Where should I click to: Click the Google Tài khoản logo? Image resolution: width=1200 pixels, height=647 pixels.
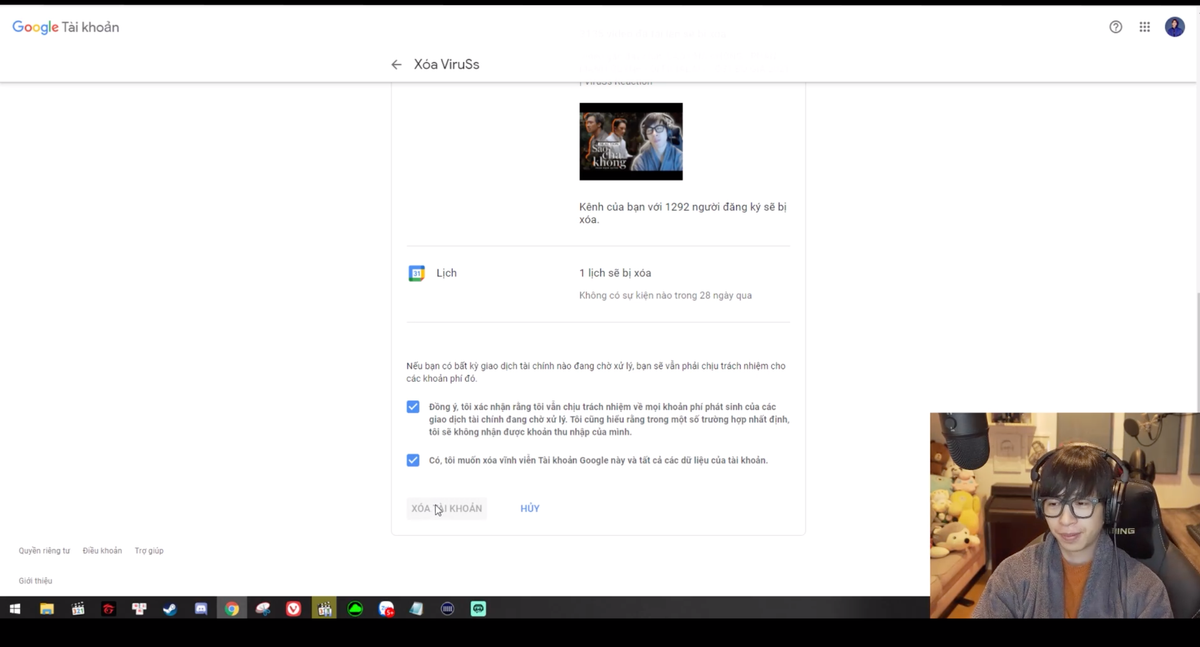(x=66, y=27)
